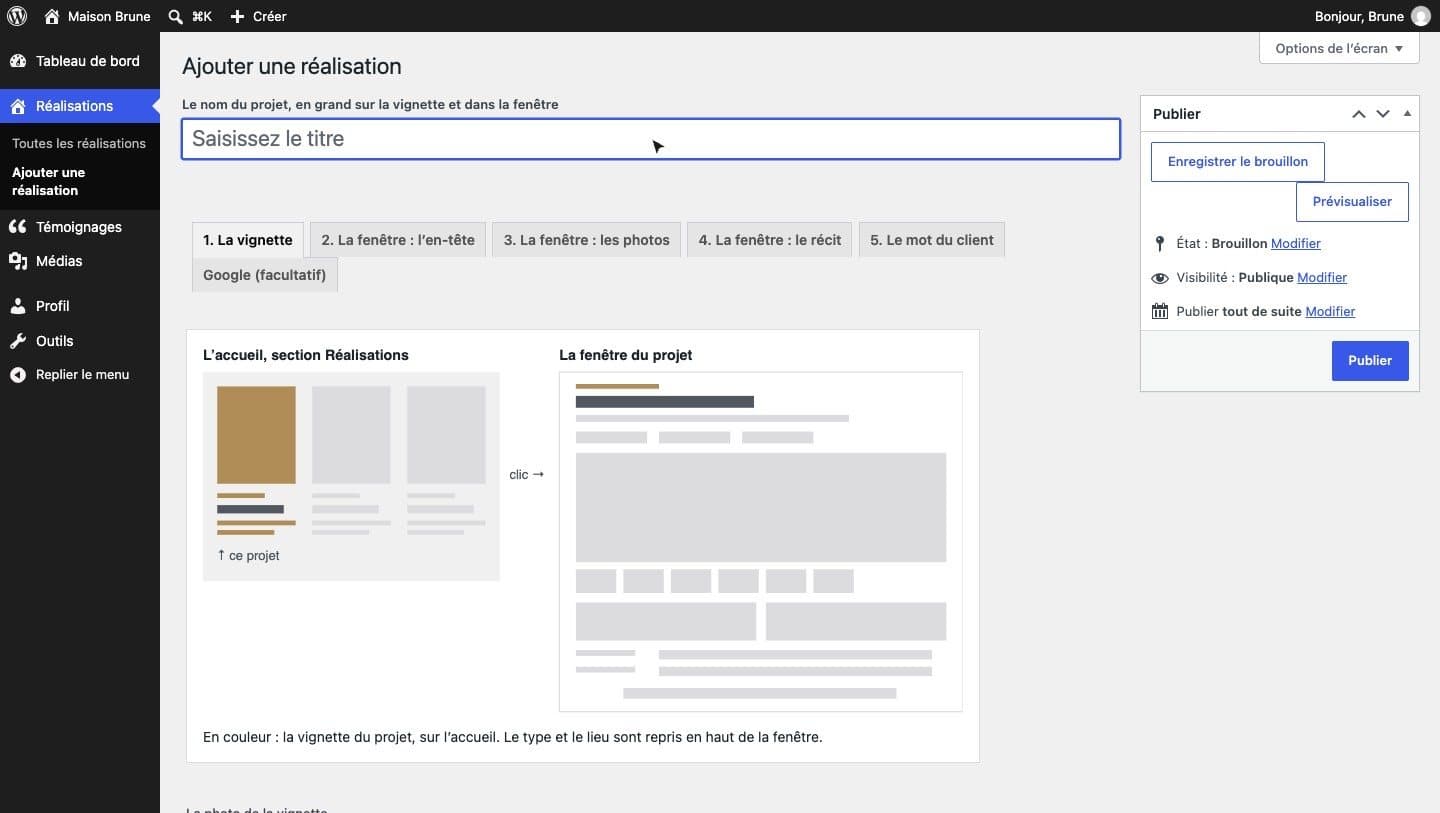The height and width of the screenshot is (813, 1440).
Task: Click Modifier link next to État Brouillon
Action: point(1296,243)
